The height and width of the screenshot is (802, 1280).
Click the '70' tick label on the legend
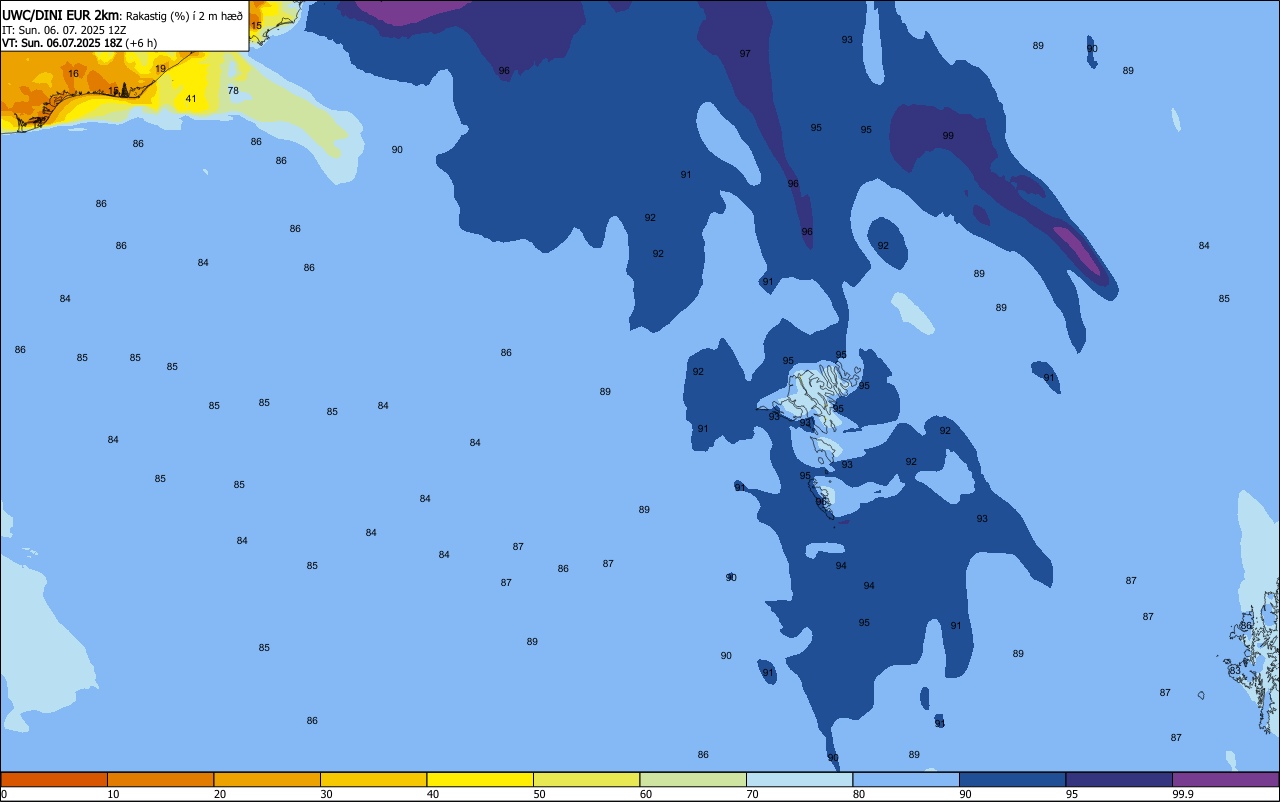(x=752, y=794)
